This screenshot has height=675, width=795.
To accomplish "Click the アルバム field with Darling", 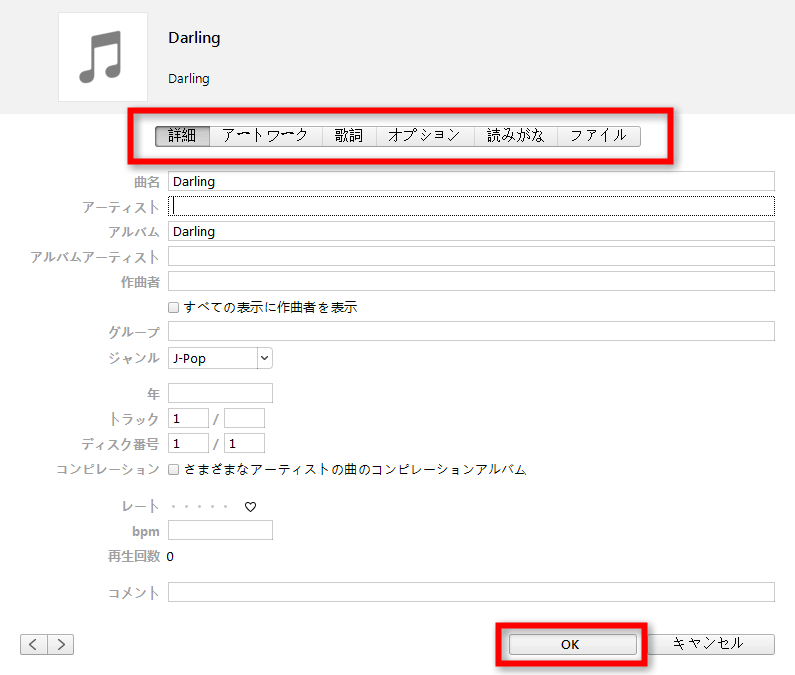I will tap(471, 231).
